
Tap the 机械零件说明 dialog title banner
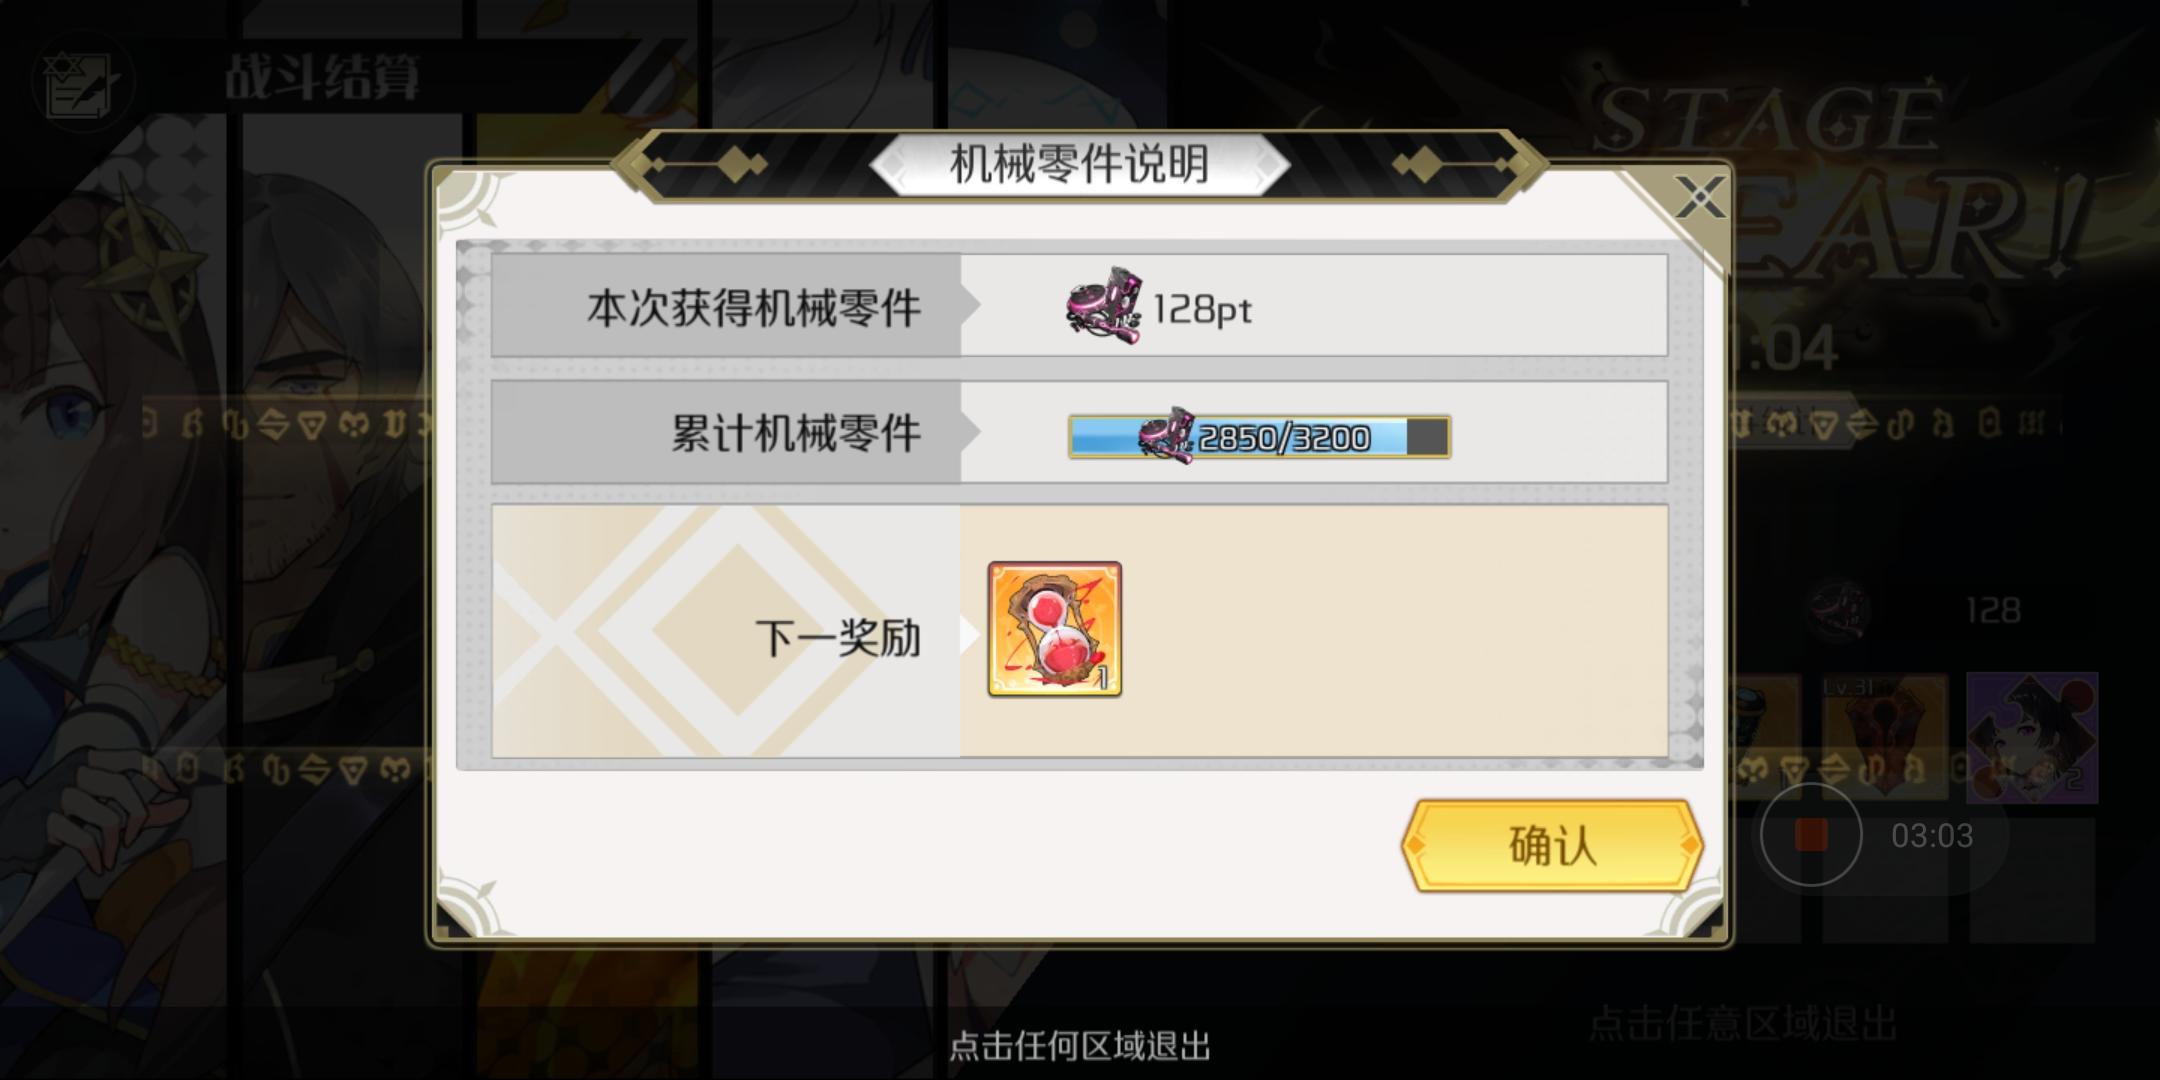click(x=1080, y=164)
